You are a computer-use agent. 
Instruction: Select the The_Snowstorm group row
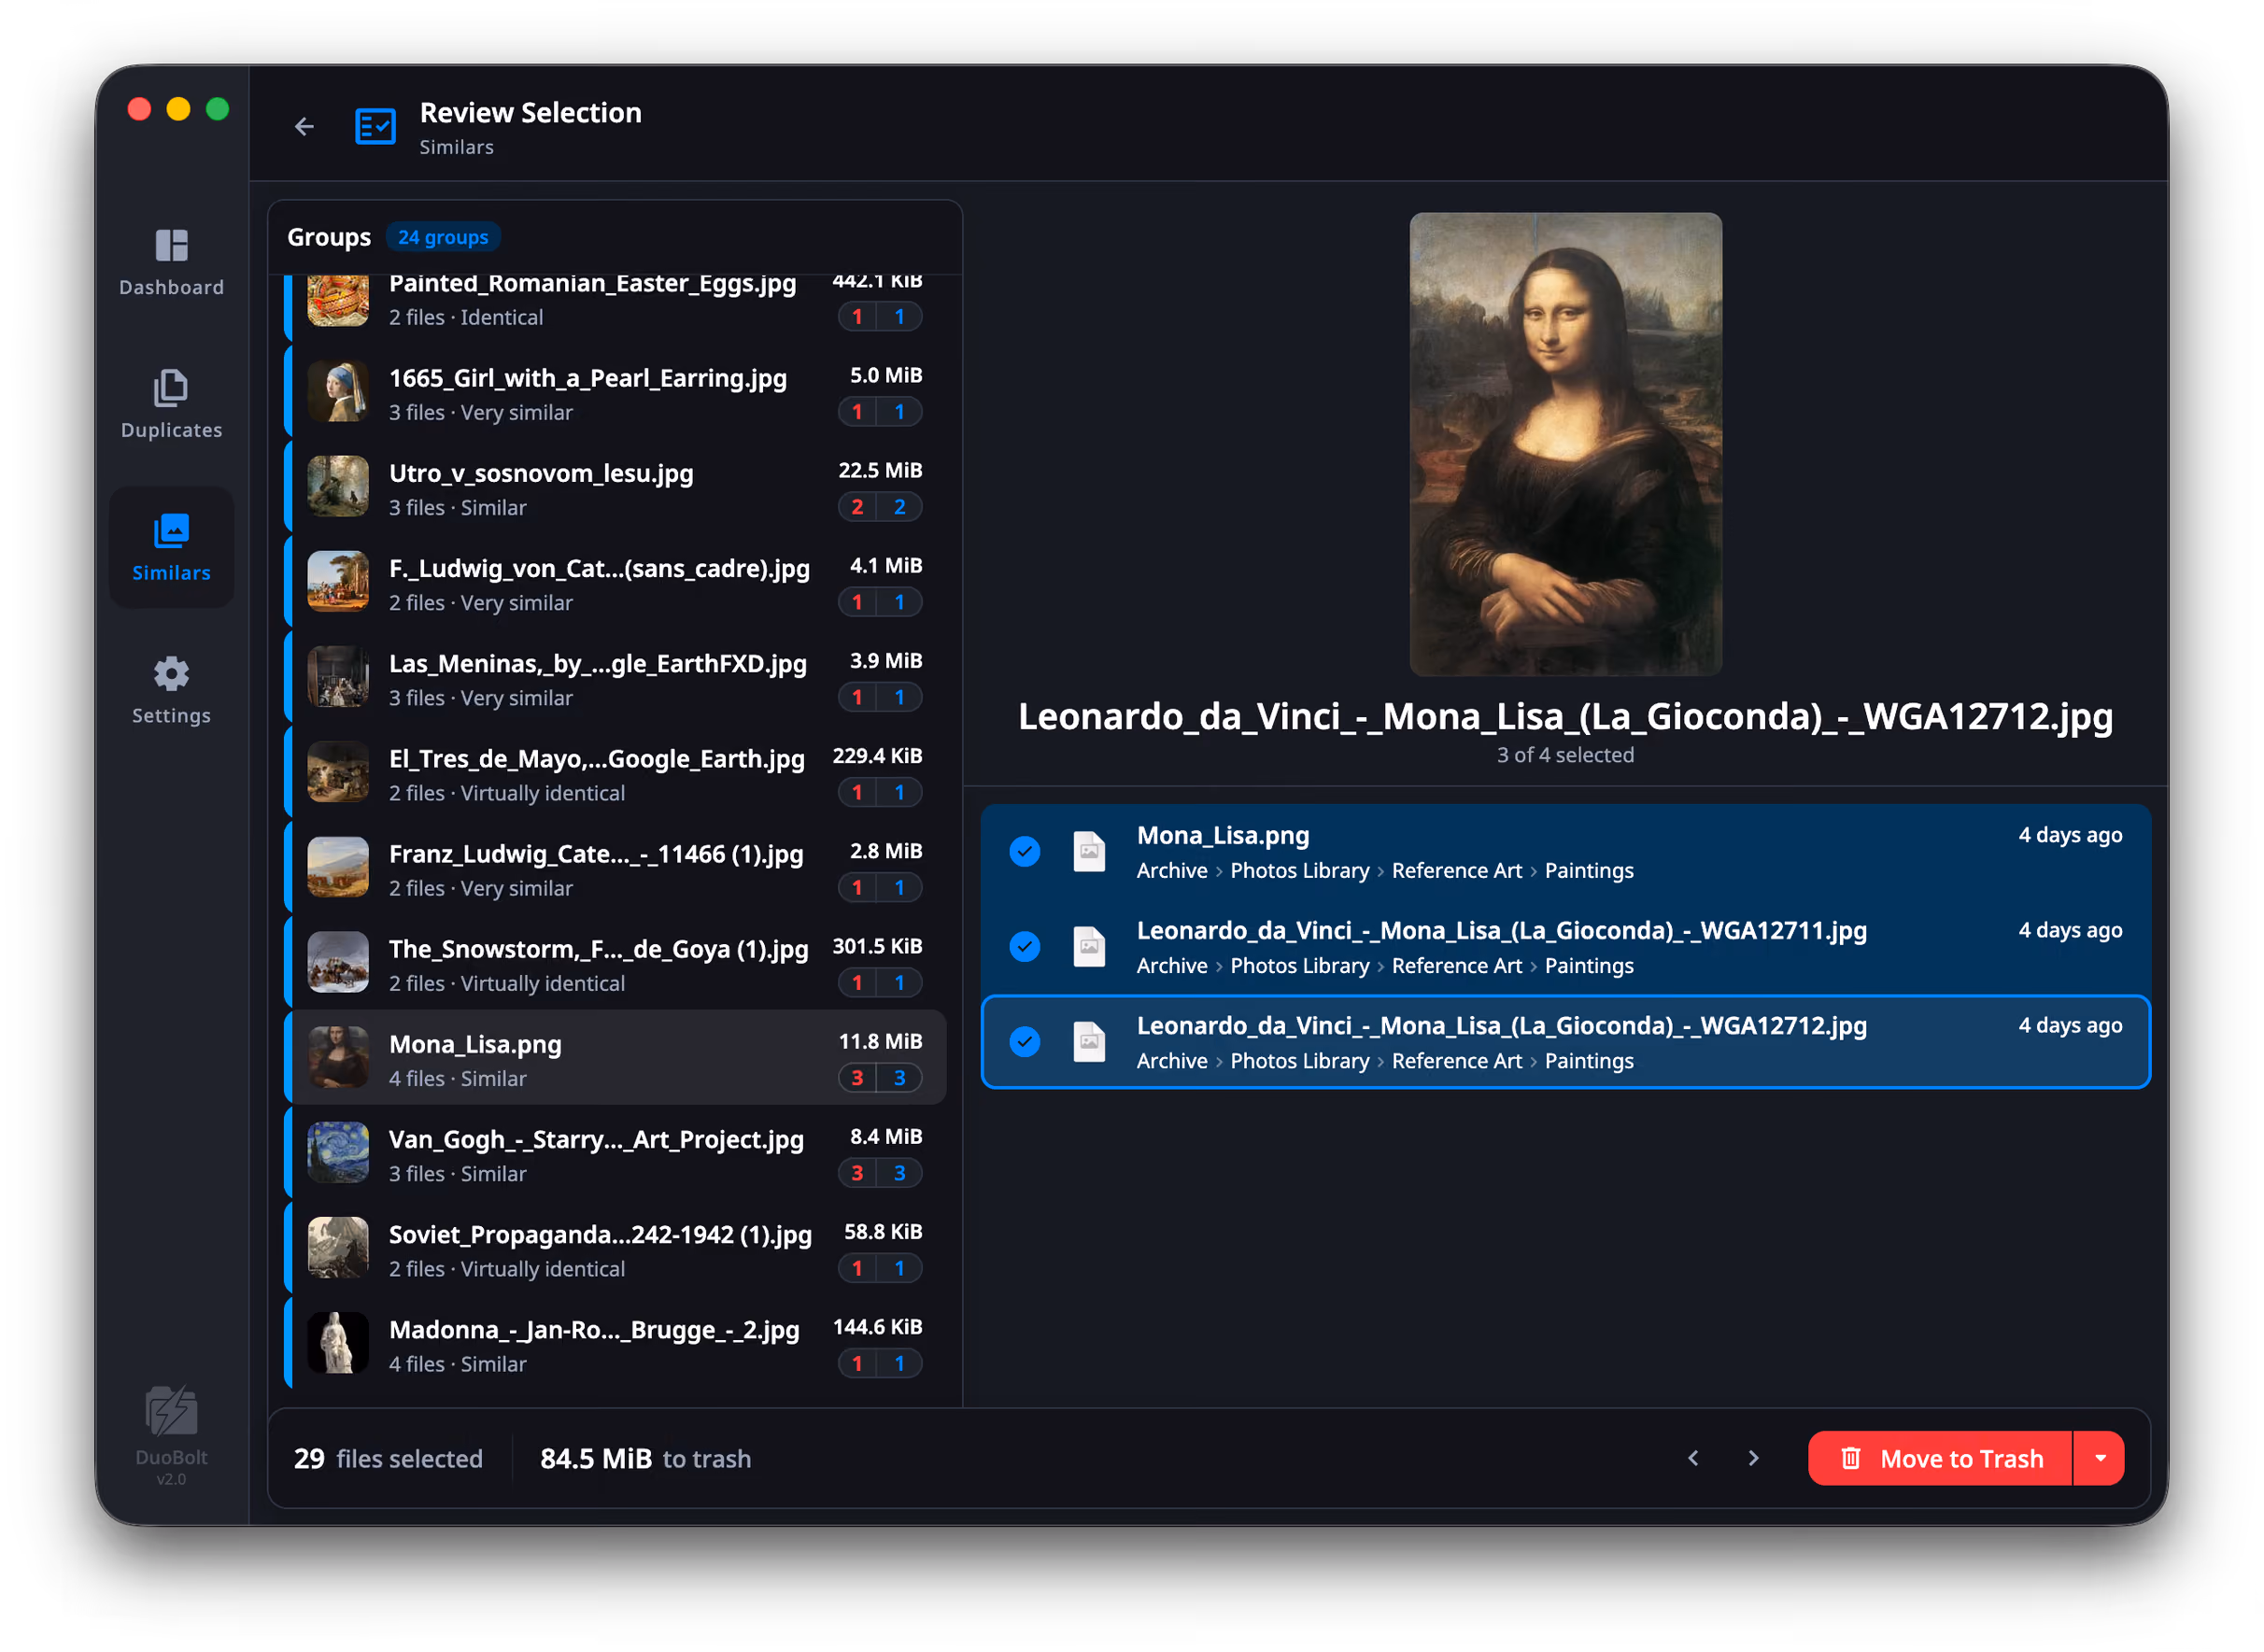pos(615,963)
